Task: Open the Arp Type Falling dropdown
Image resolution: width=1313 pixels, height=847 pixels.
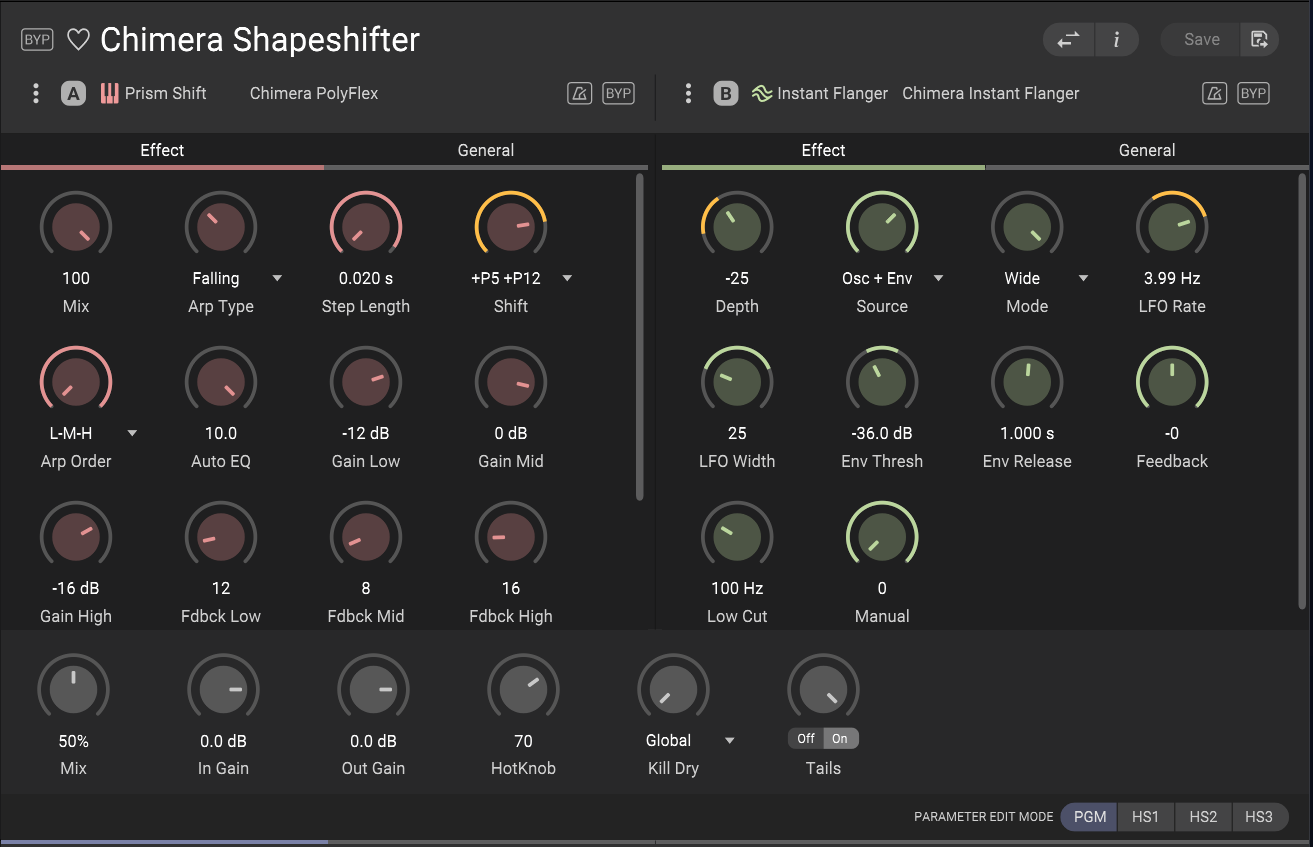Action: (x=277, y=278)
